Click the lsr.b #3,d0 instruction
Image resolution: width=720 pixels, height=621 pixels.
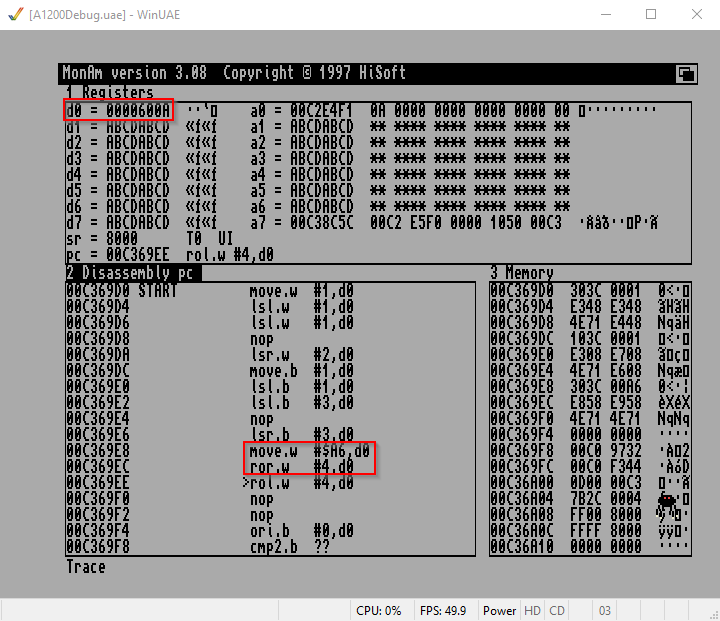(301, 435)
